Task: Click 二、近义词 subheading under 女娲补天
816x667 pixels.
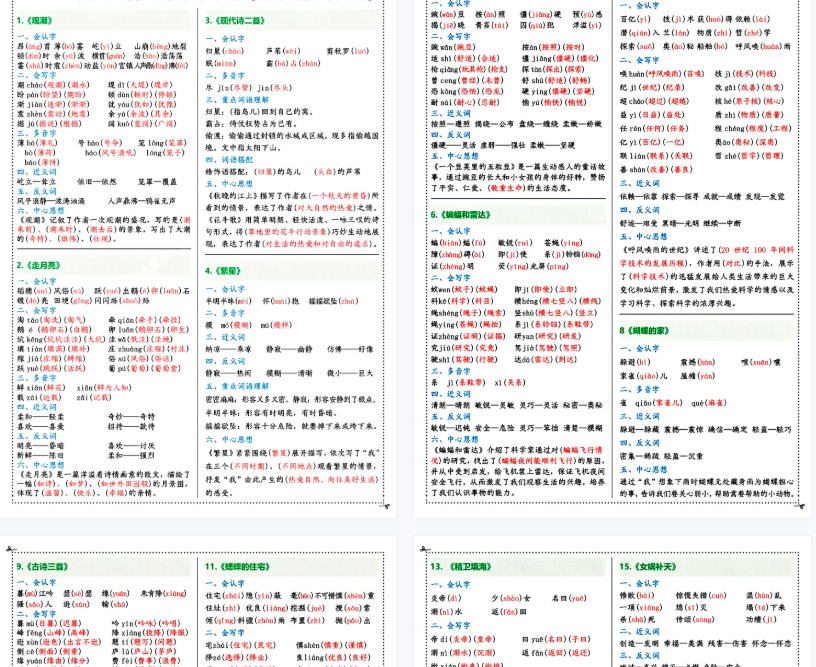Action: [x=639, y=632]
